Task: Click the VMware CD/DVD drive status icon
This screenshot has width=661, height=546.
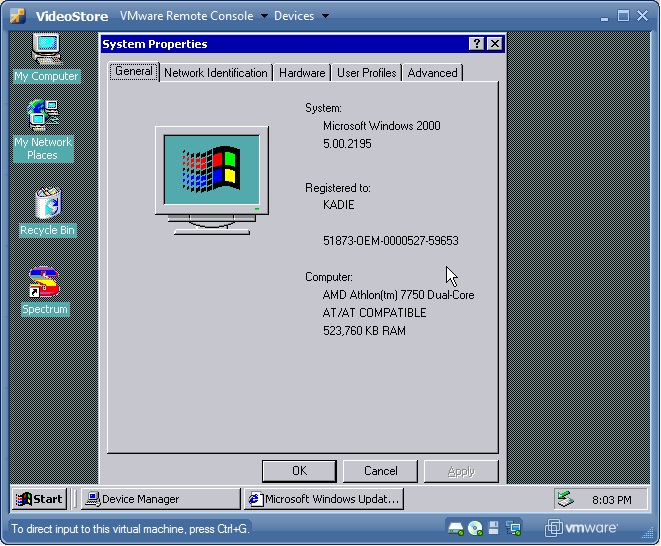Action: coord(475,528)
